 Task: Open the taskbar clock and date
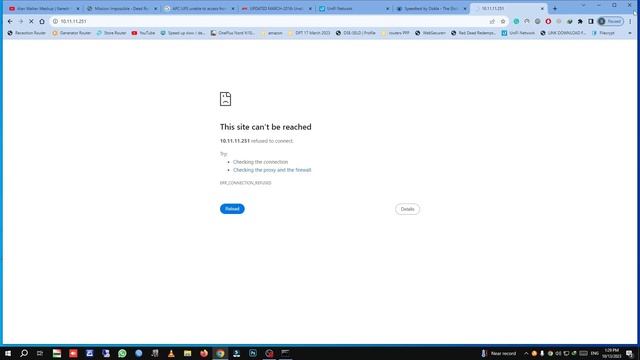[x=611, y=353]
